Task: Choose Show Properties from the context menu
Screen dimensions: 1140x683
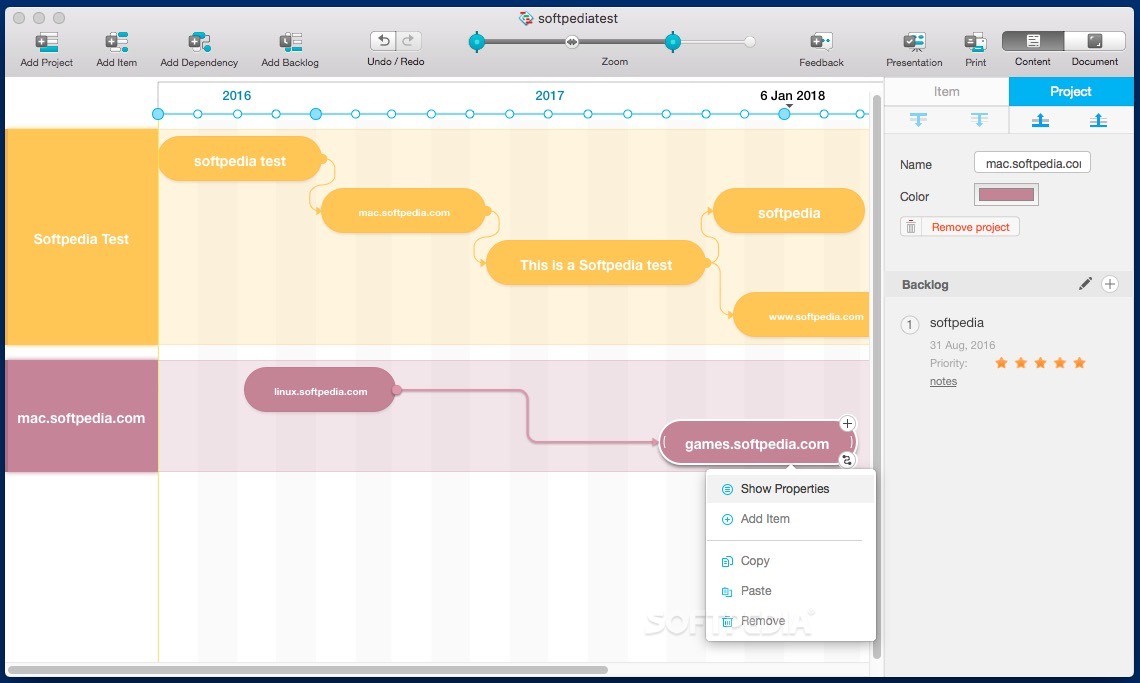Action: (785, 489)
